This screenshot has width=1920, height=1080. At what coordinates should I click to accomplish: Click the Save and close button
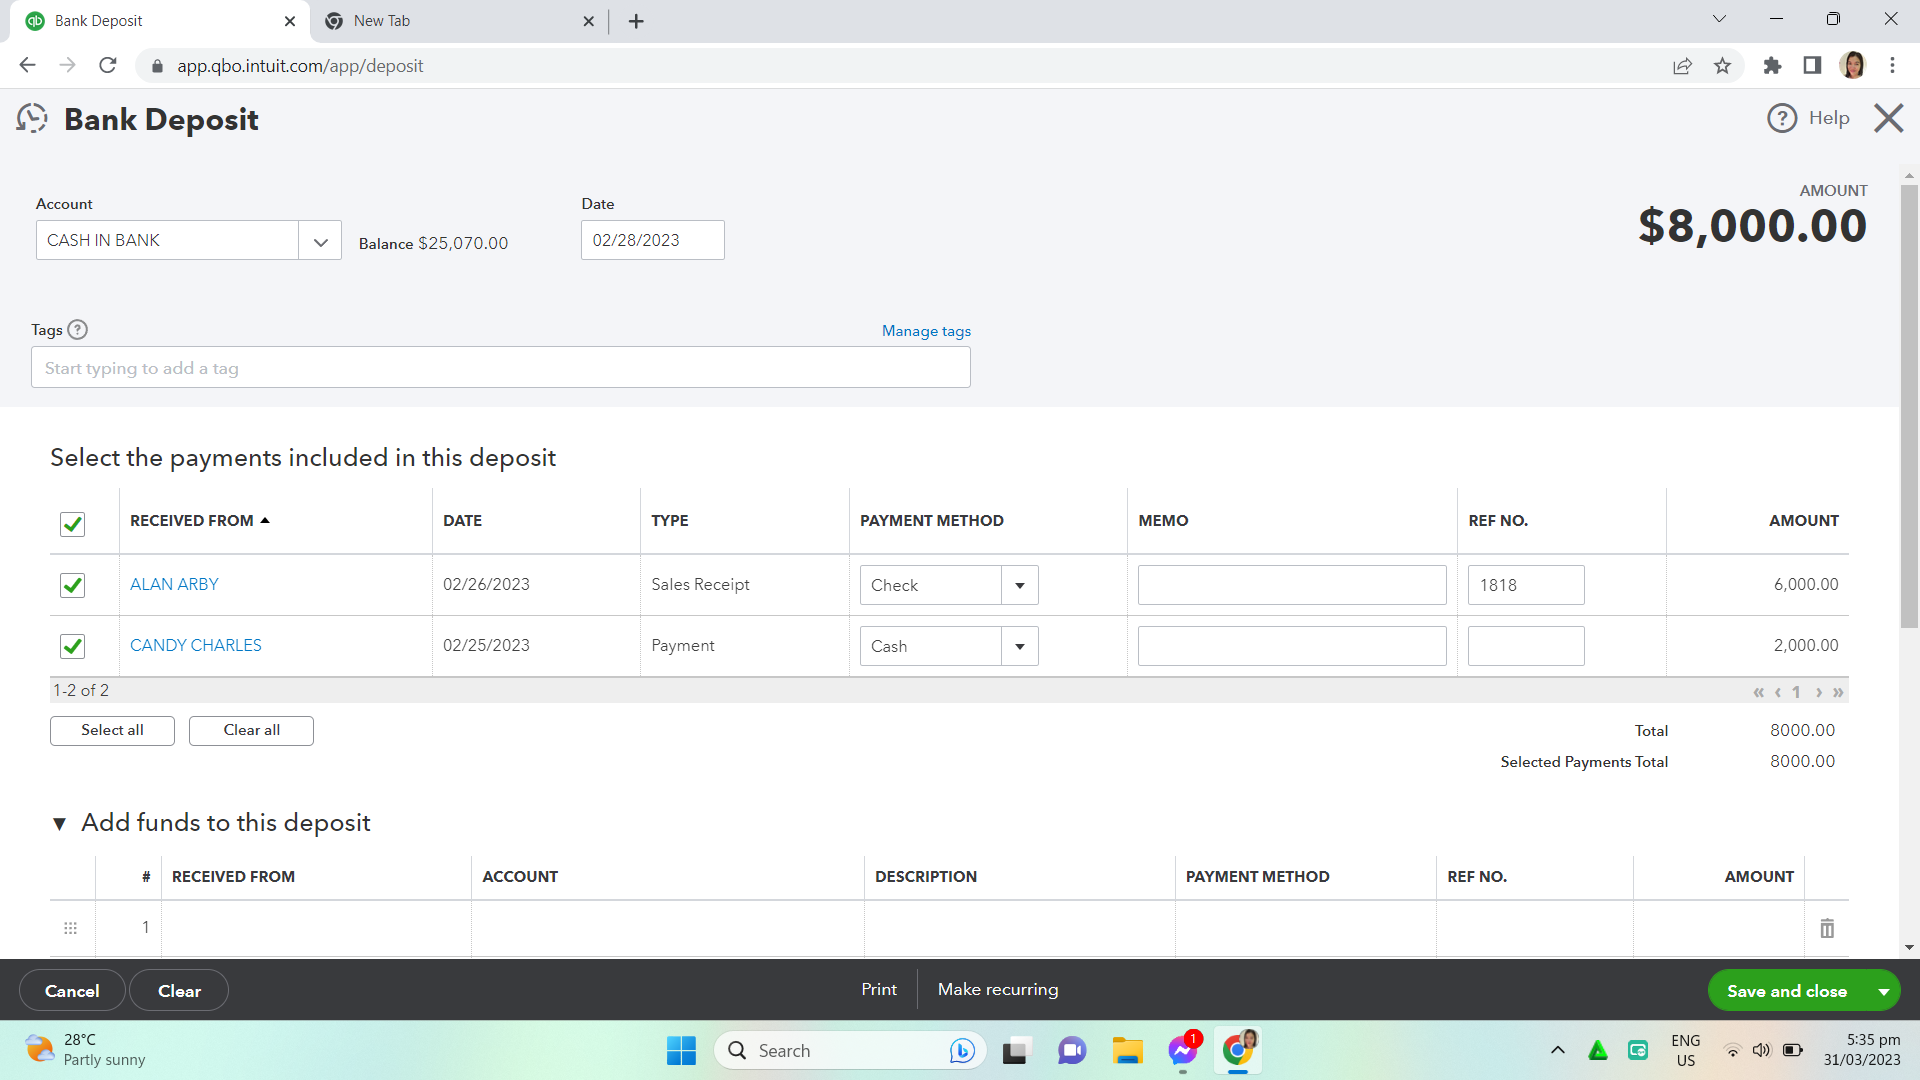(1787, 991)
